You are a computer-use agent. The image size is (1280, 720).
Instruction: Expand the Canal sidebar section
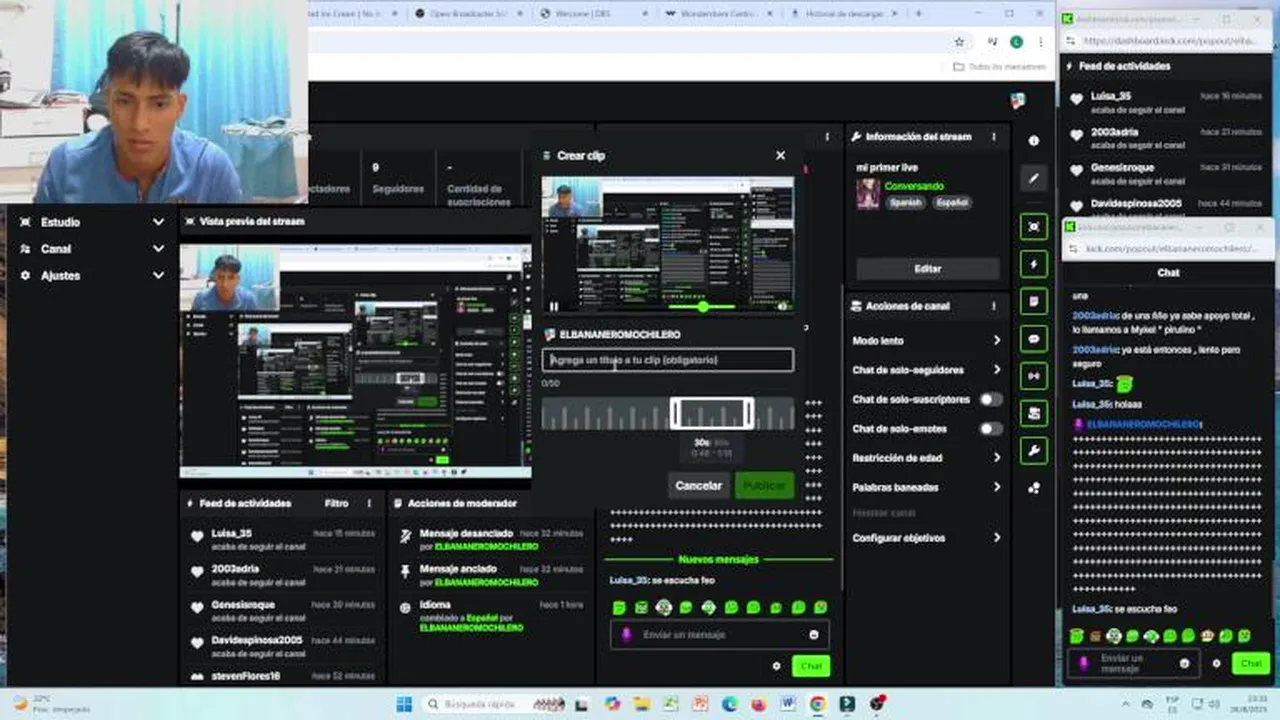click(x=90, y=249)
